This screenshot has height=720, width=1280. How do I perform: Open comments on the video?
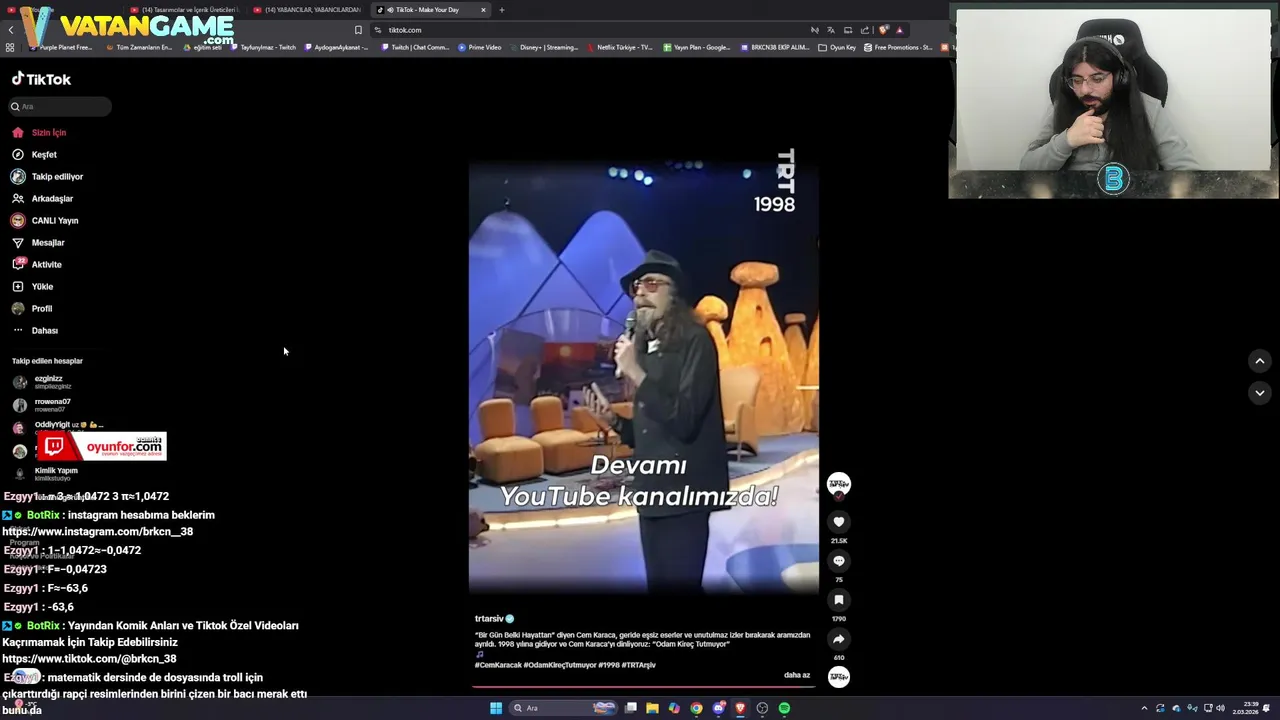click(839, 560)
